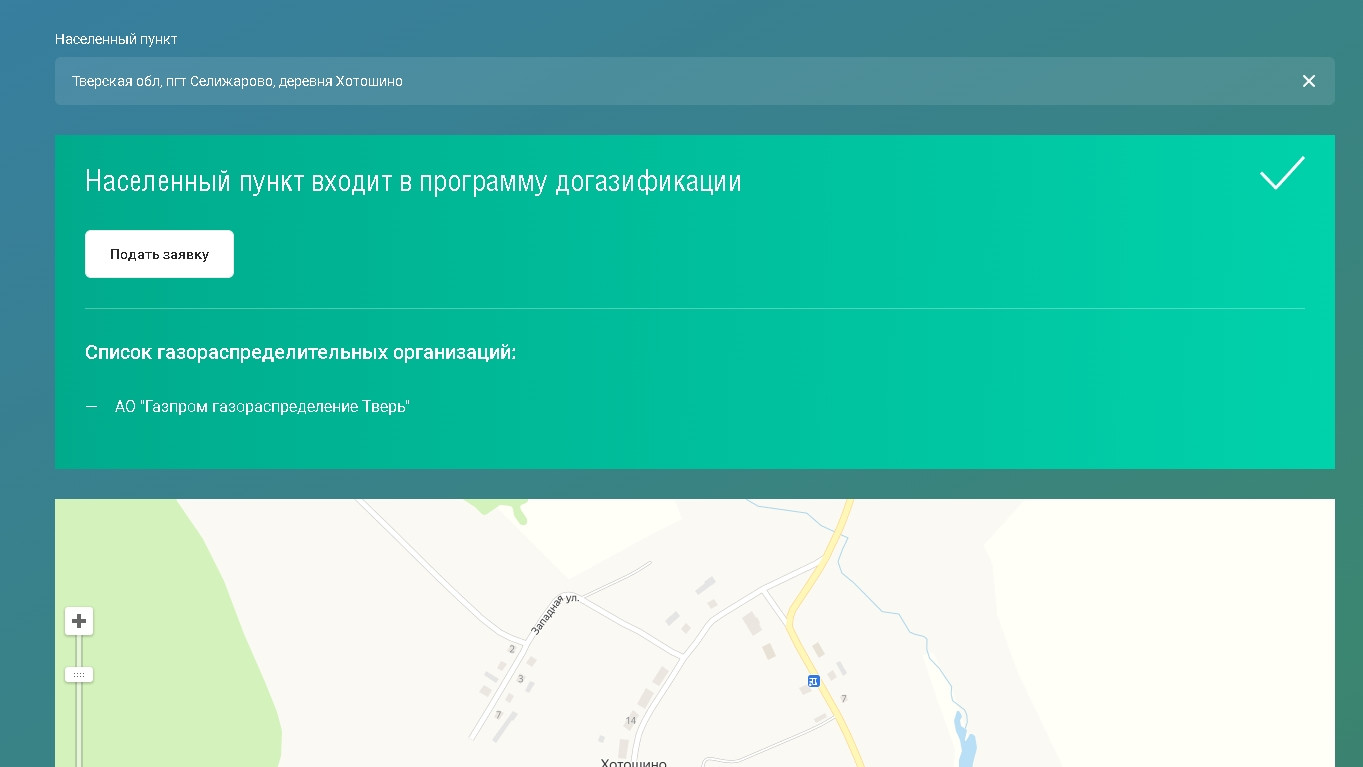This screenshot has width=1363, height=767.
Task: Clear the settlement search field
Action: coord(1308,81)
